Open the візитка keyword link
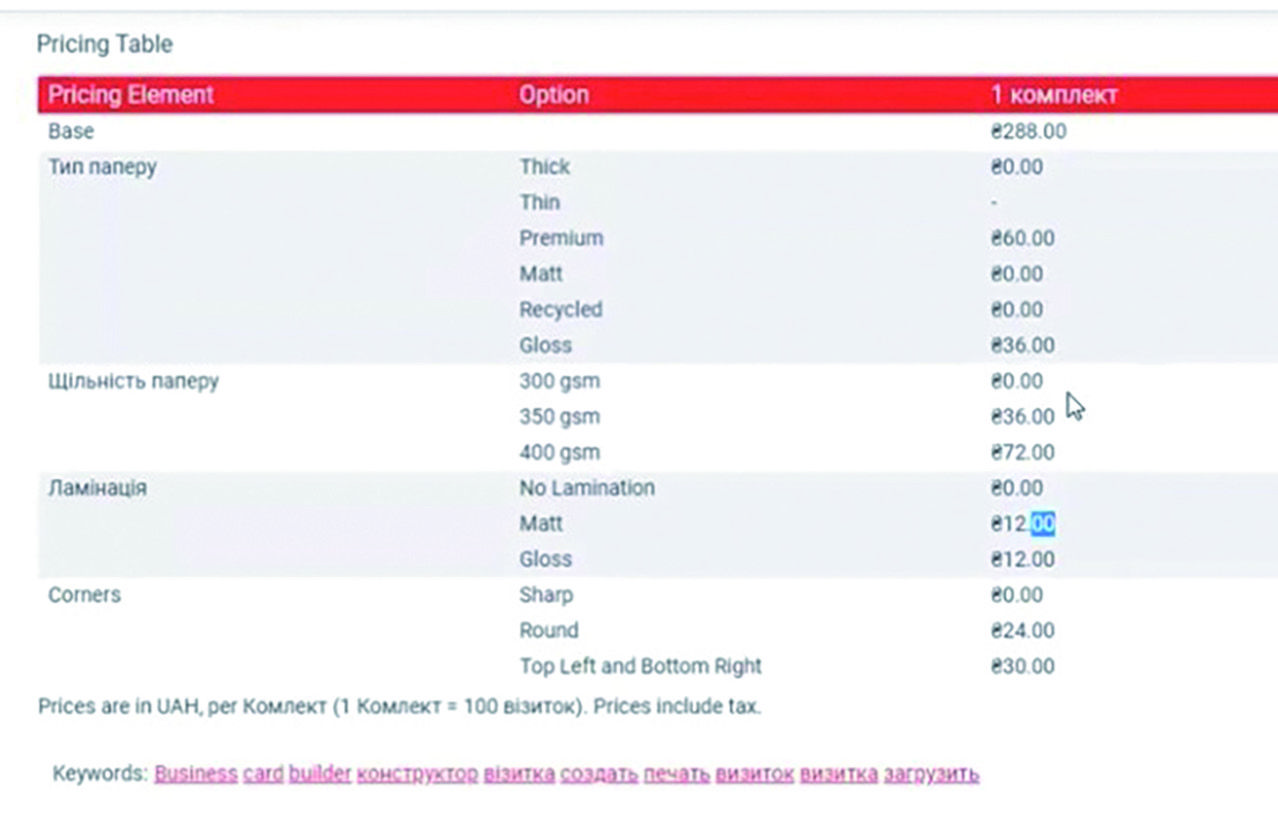Viewport: 1278px width, 823px height. click(519, 773)
